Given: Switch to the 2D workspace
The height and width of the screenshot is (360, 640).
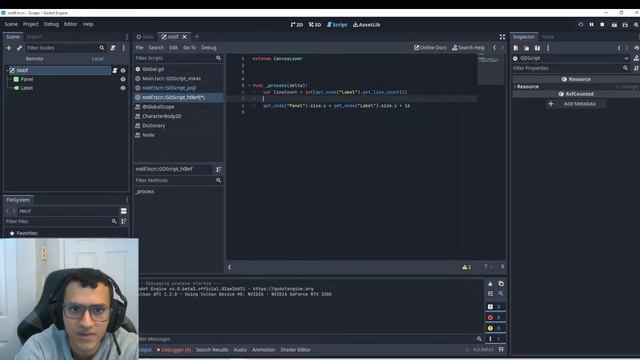Looking at the screenshot, I should 297,24.
